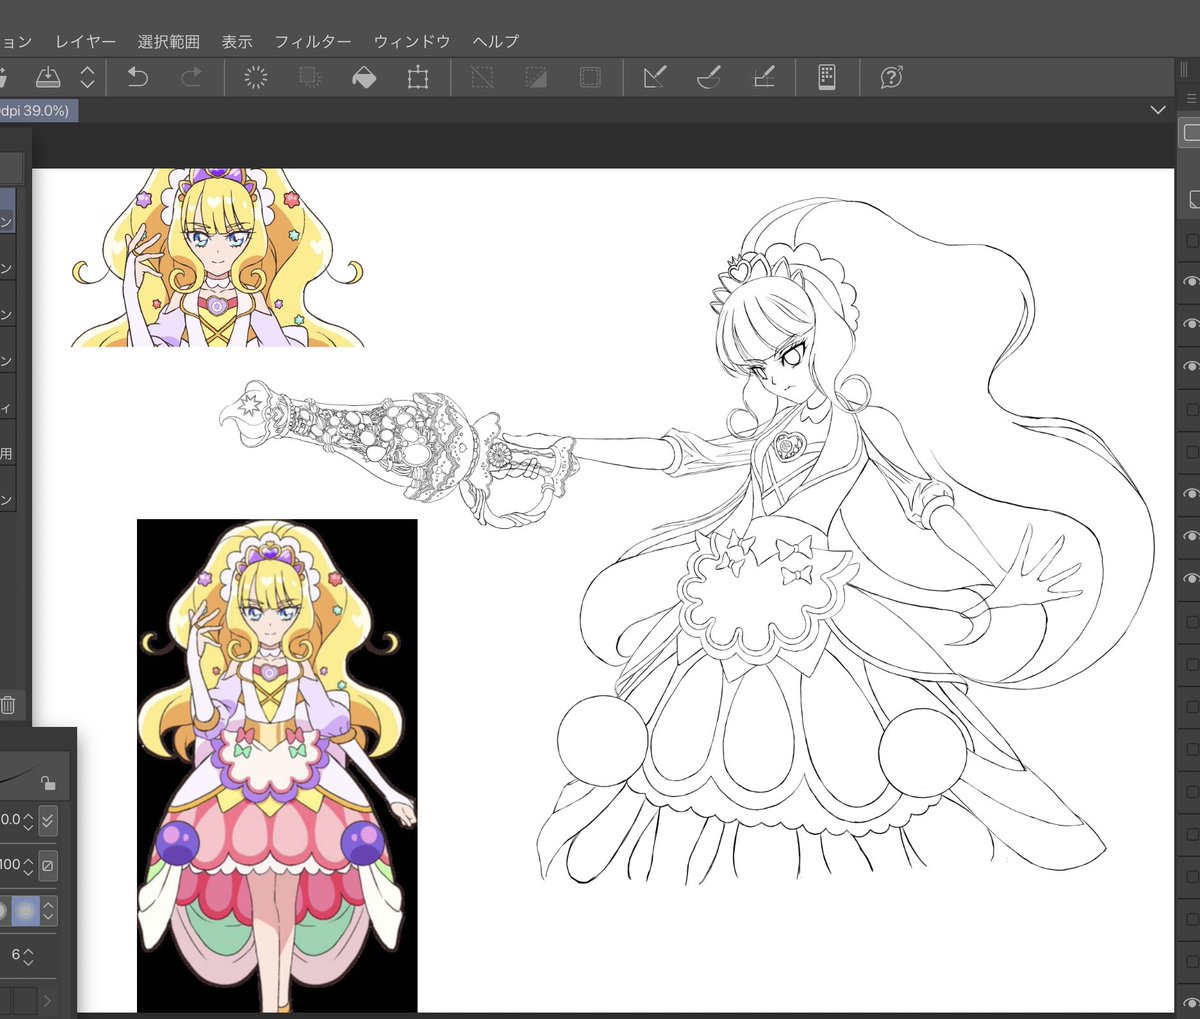The width and height of the screenshot is (1200, 1019).
Task: Click the Show Selection Border icon
Action: coord(590,77)
